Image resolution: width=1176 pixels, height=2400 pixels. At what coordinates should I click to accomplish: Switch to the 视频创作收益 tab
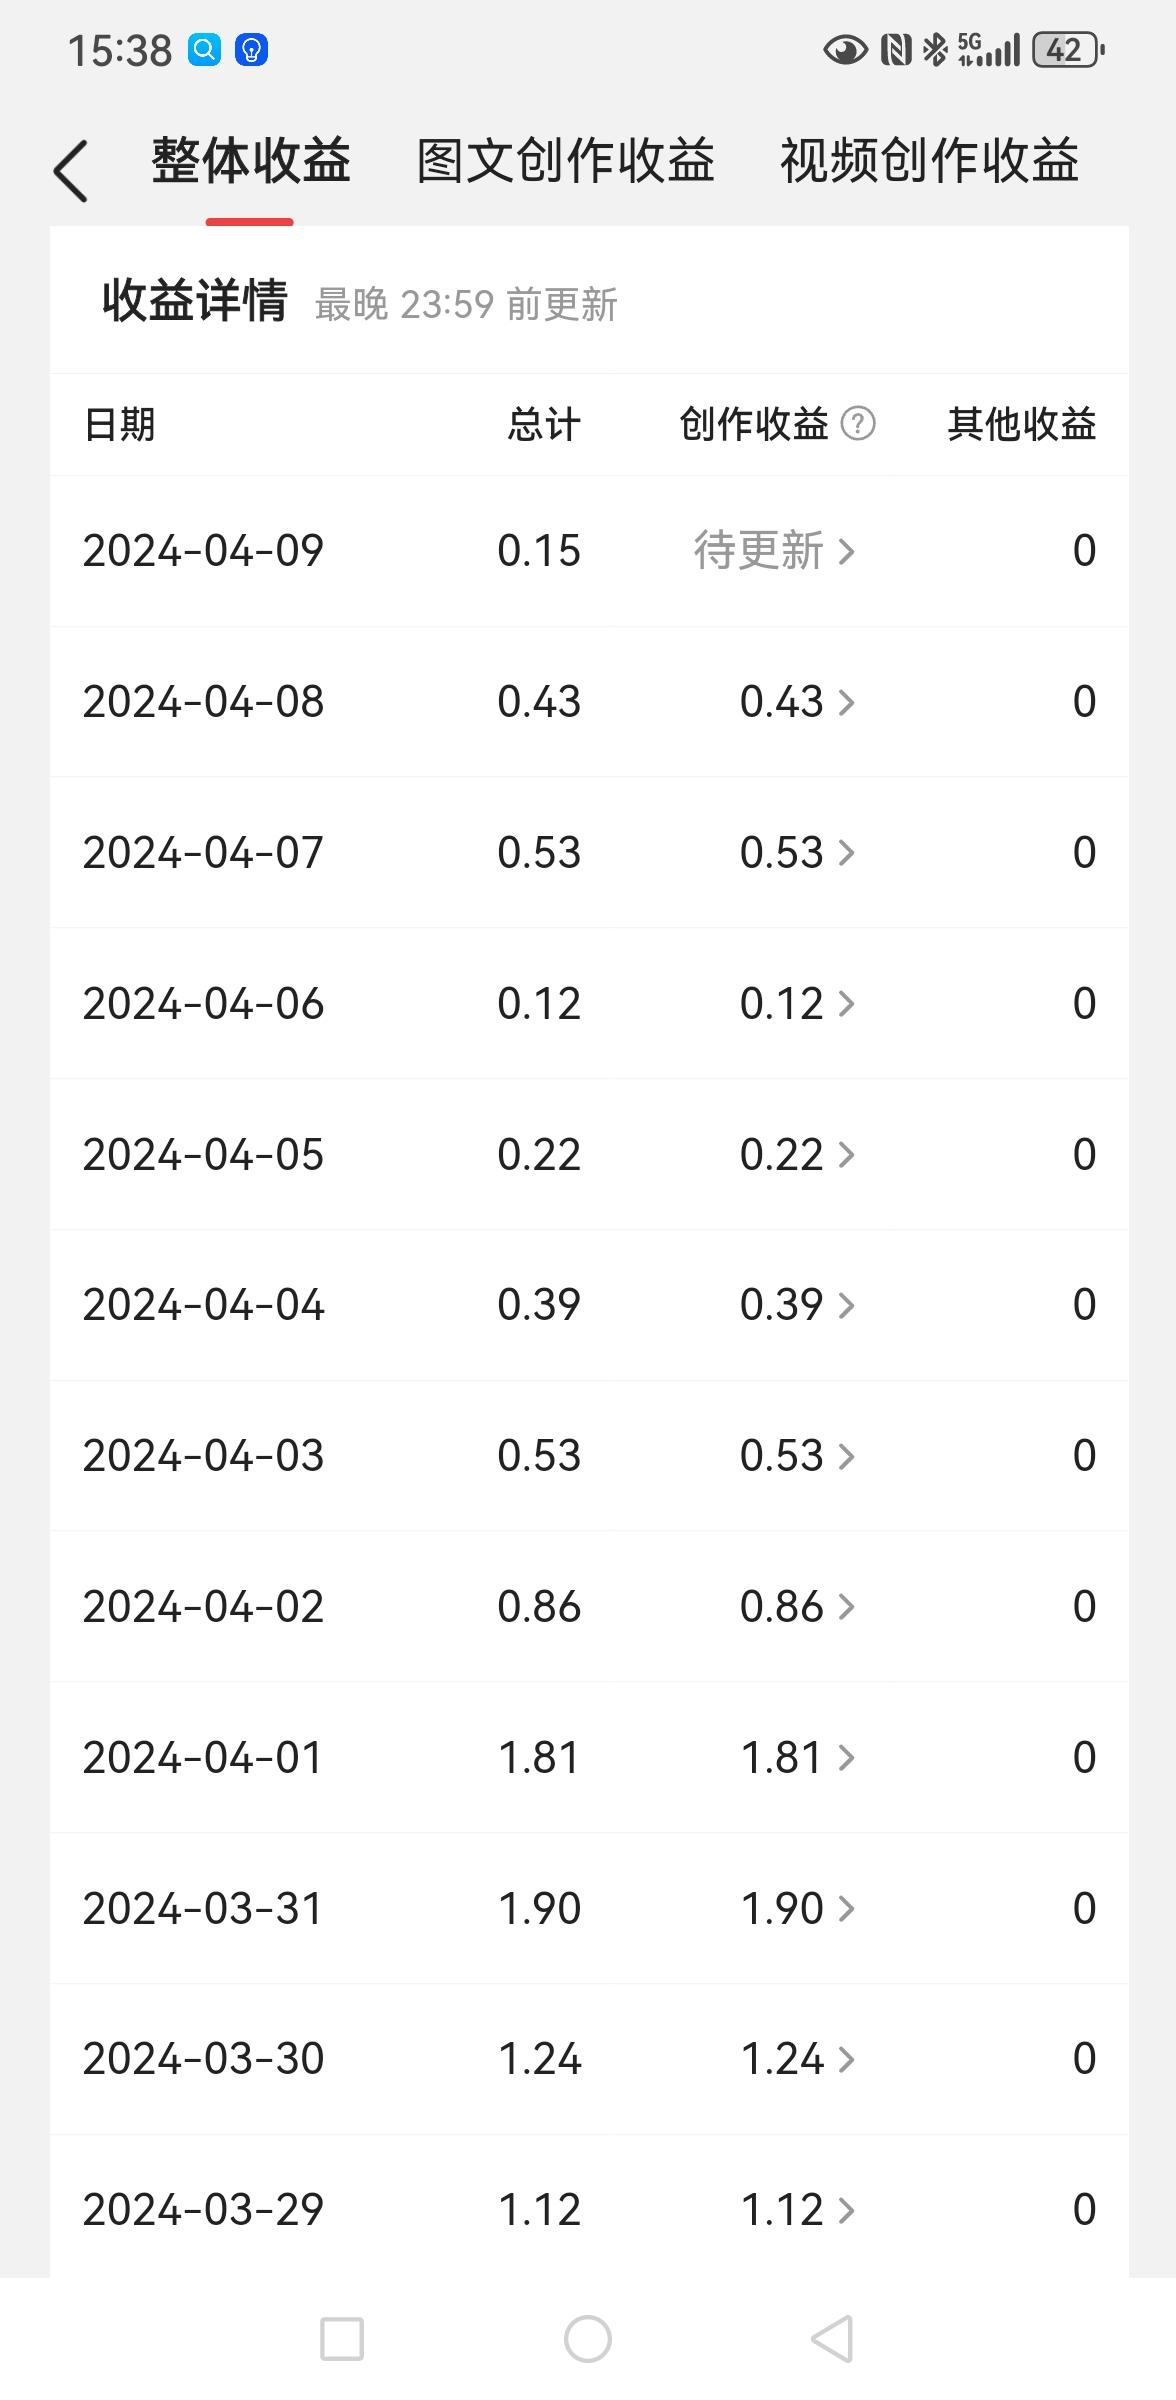click(x=930, y=161)
